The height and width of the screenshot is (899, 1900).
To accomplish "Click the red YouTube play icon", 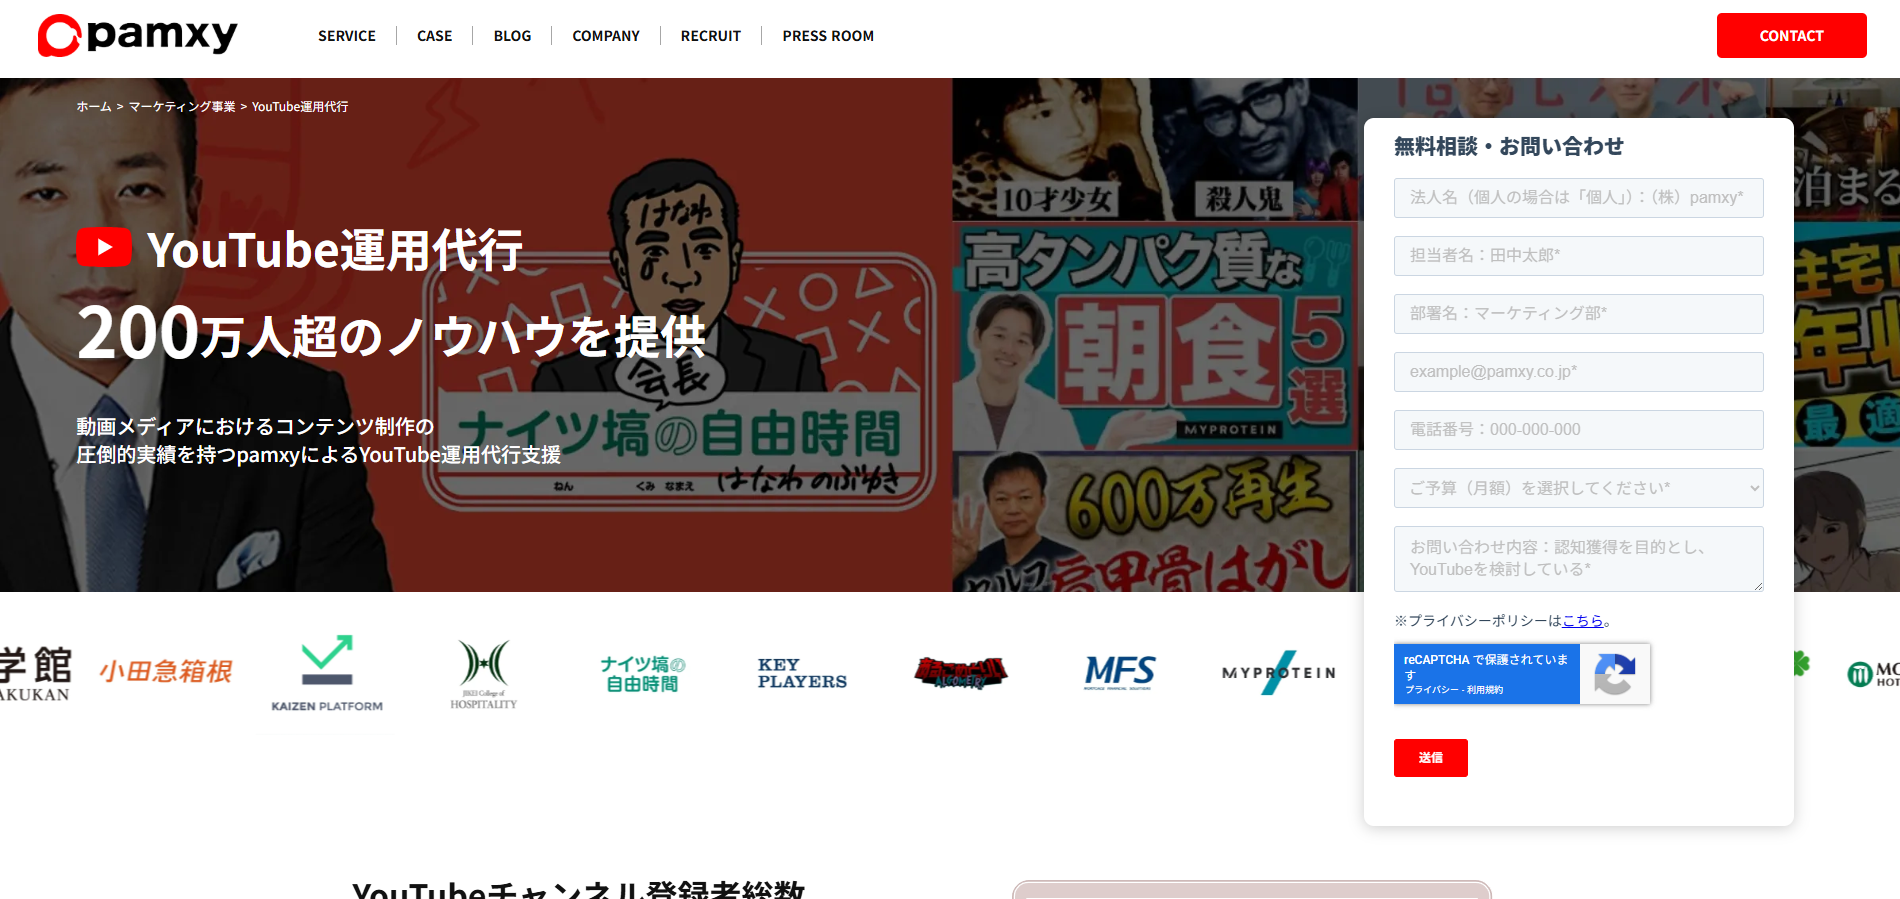I will pyautogui.click(x=104, y=247).
